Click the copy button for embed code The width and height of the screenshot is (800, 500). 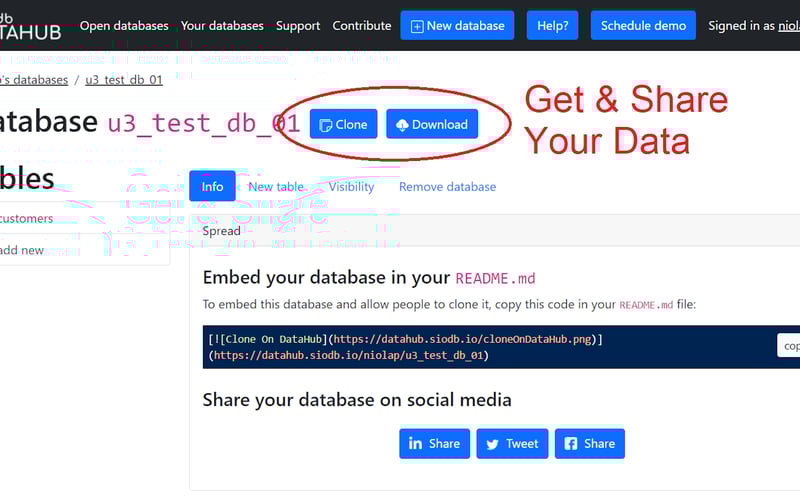tap(789, 346)
